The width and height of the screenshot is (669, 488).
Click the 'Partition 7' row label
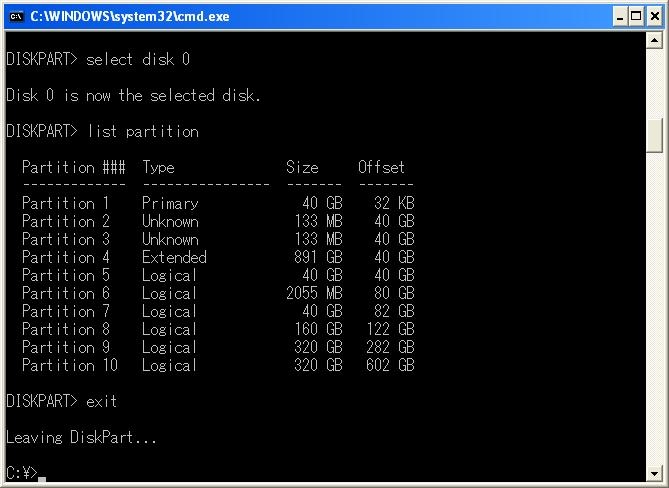click(x=66, y=311)
